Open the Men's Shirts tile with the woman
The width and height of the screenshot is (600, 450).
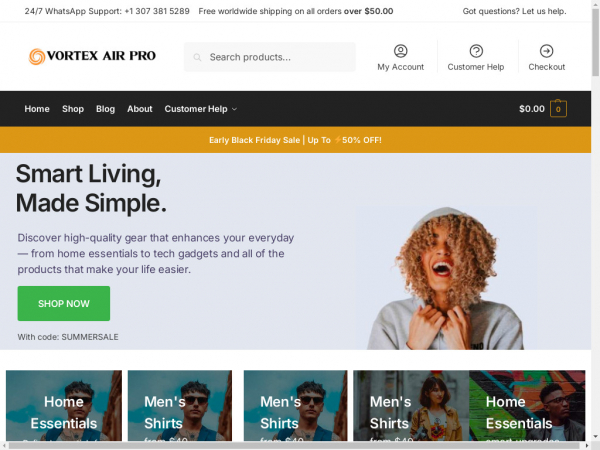click(411, 406)
